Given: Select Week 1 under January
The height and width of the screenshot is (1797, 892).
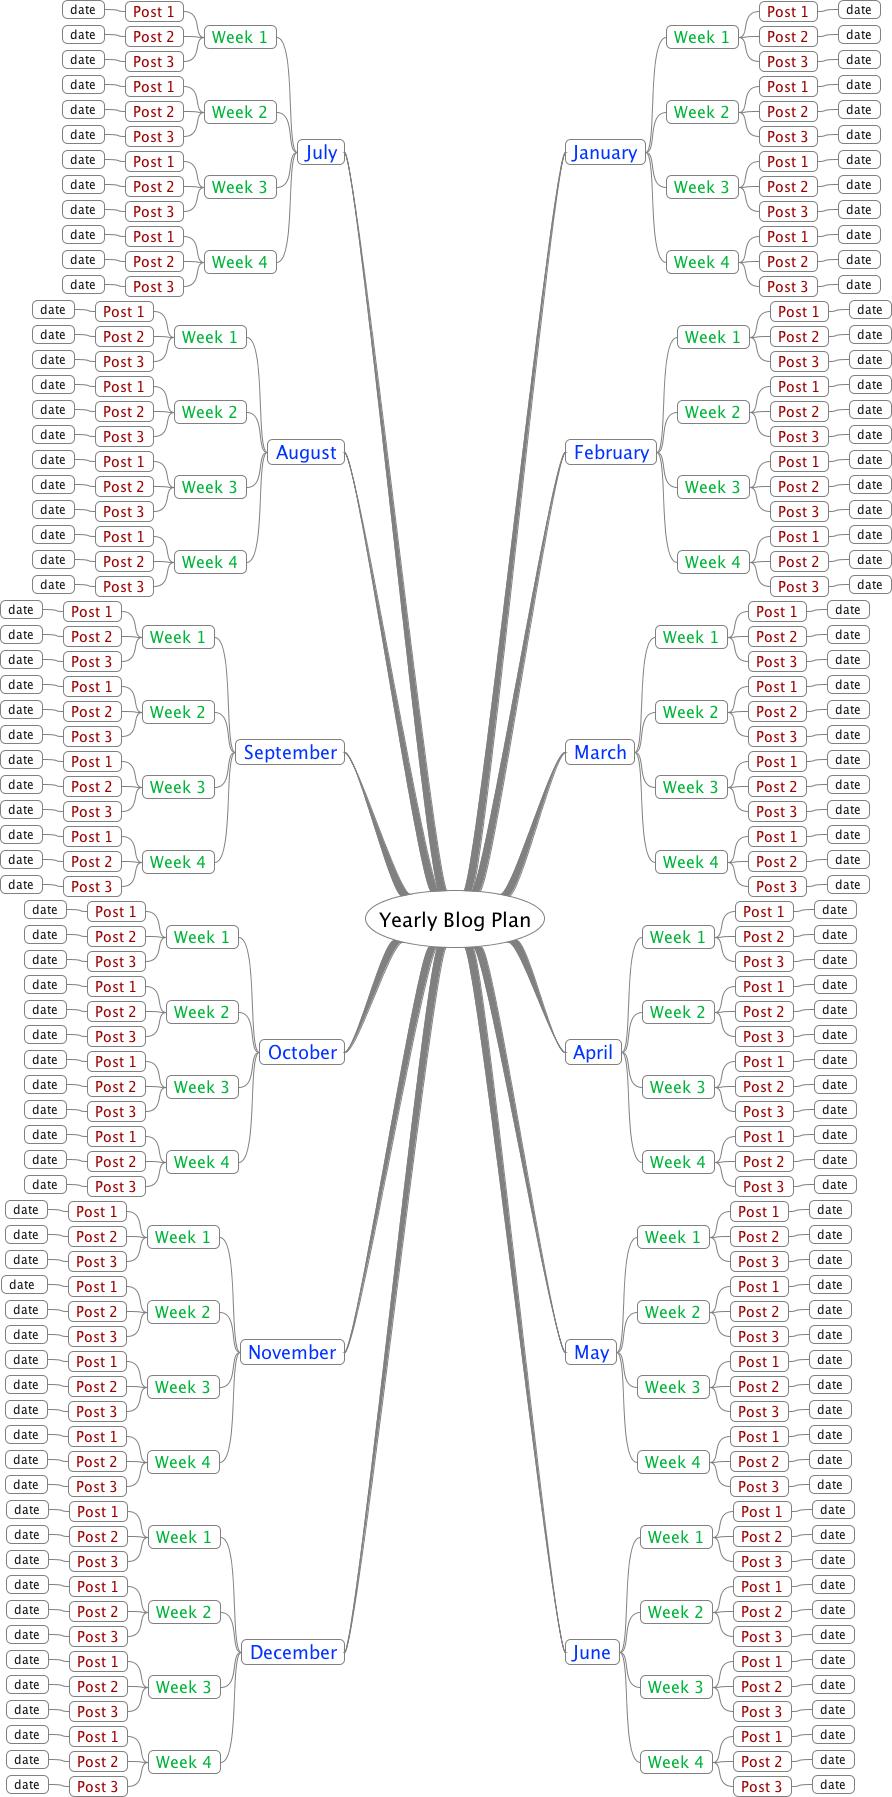Looking at the screenshot, I should 702,38.
